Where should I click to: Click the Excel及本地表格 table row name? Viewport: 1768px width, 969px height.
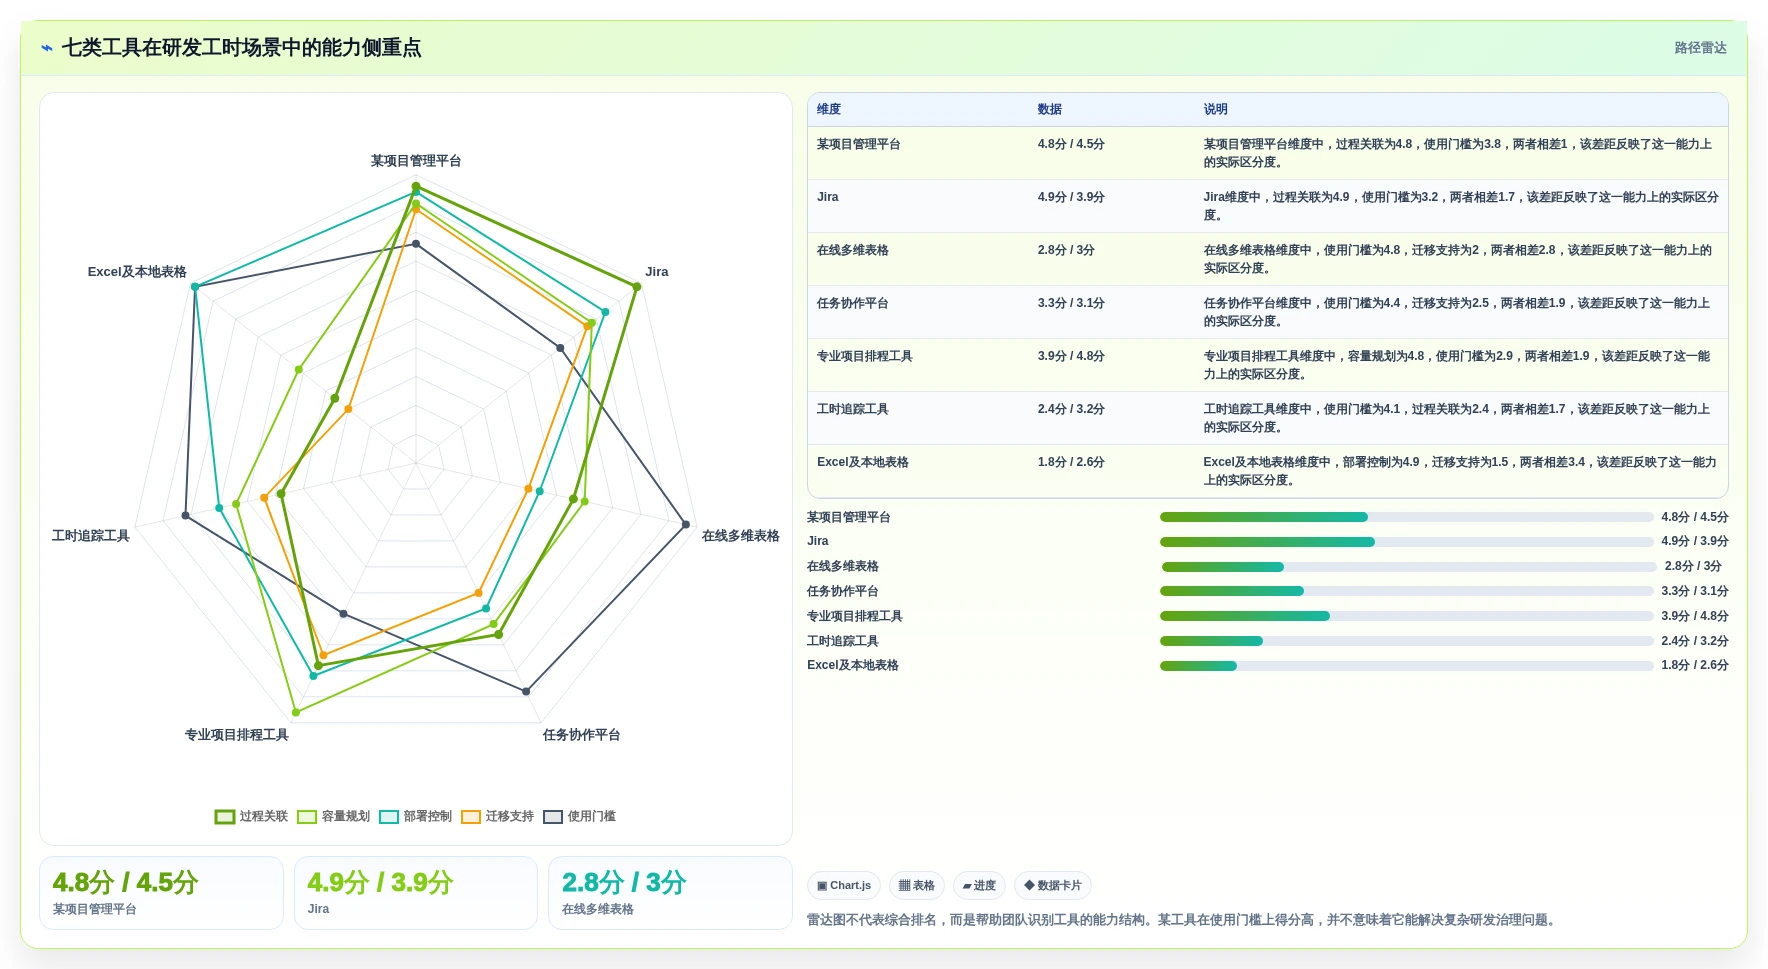862,462
